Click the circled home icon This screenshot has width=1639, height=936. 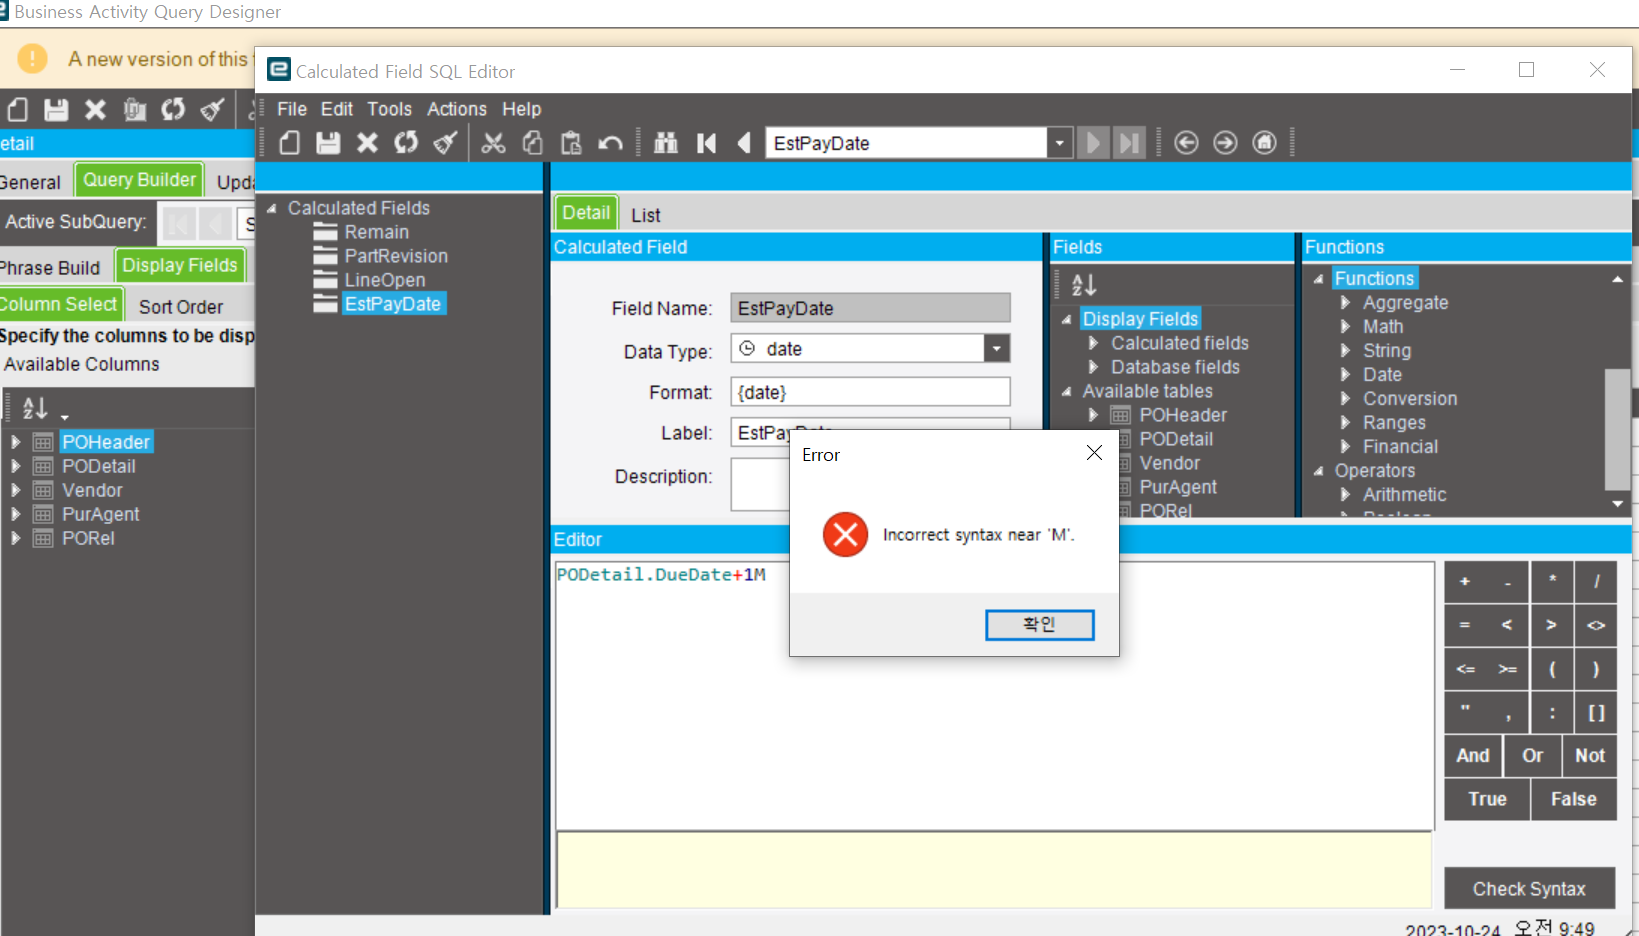(x=1265, y=143)
